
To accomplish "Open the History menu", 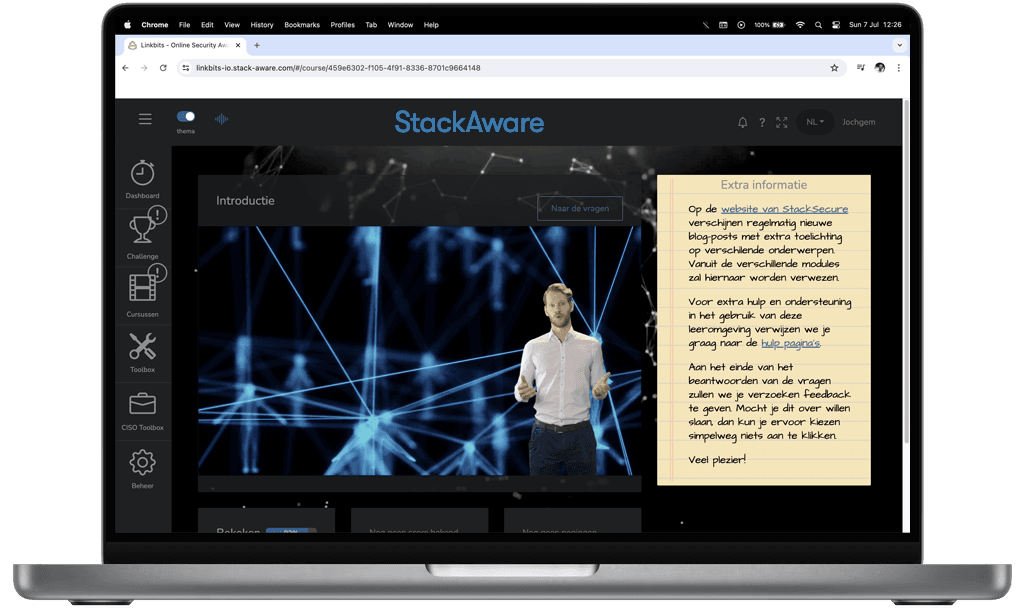I will tap(262, 25).
